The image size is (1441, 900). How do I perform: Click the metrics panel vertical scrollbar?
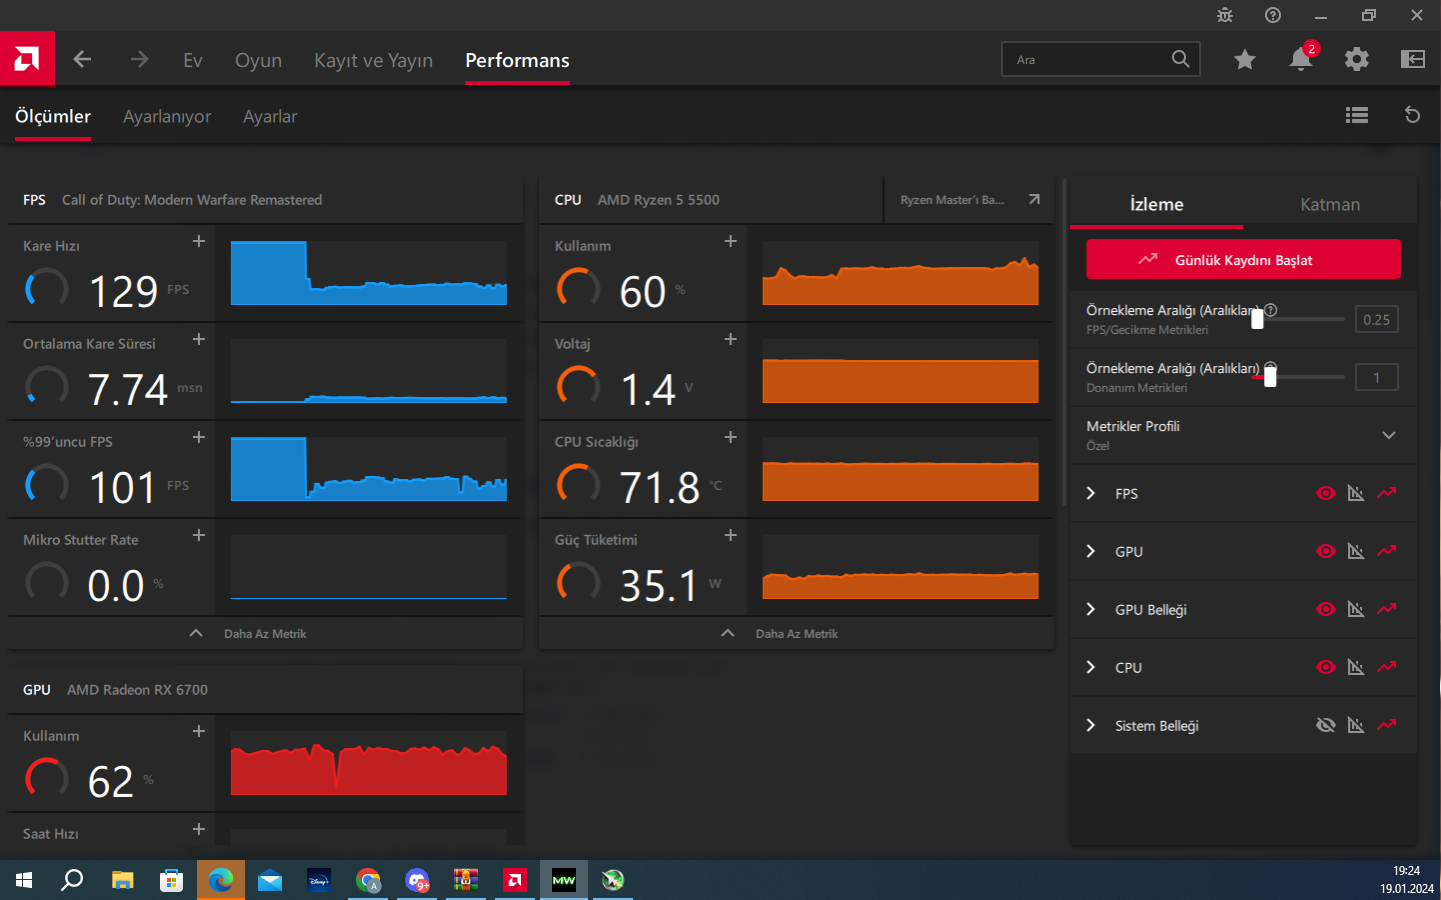point(1063,340)
